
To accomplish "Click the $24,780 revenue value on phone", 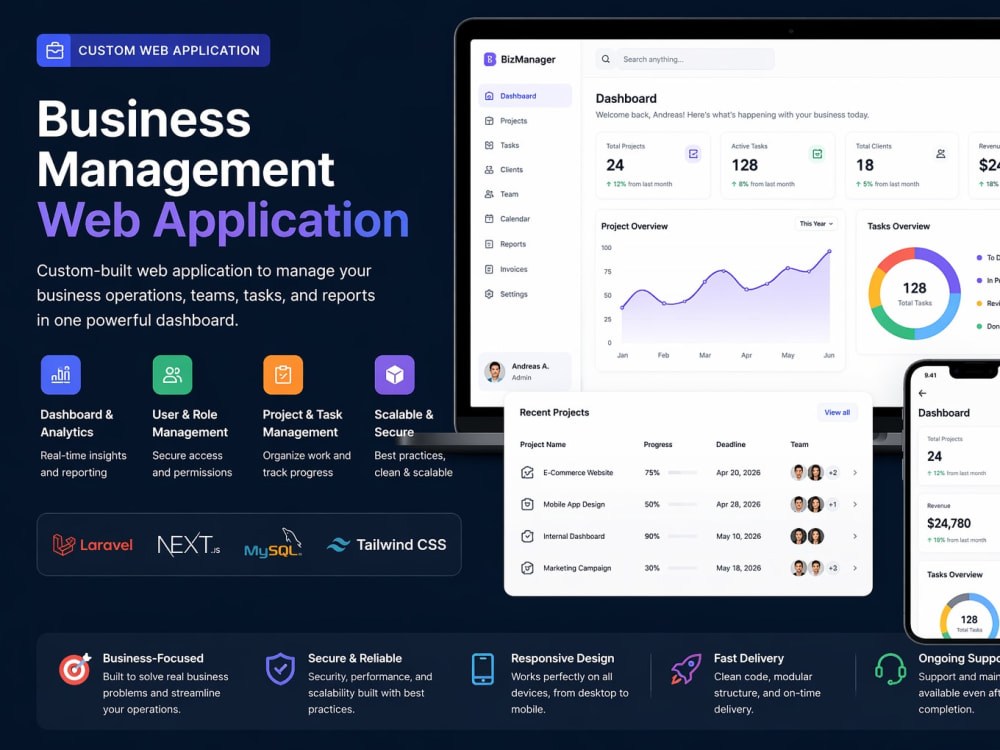I will (949, 524).
